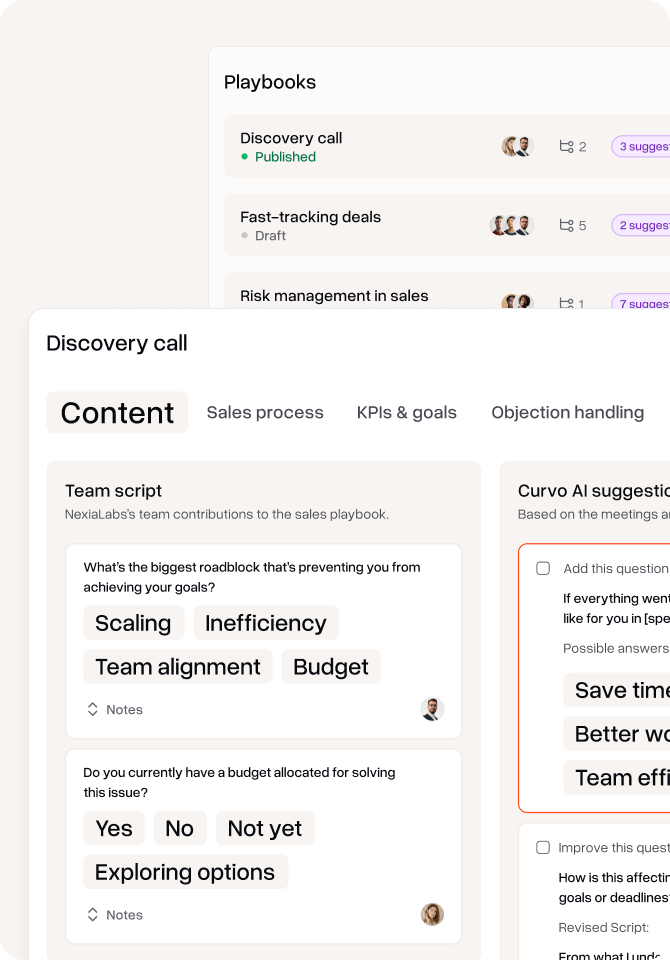Click avatars on the Discovery call playbook row
Image resolution: width=670 pixels, height=960 pixels.
[x=517, y=147]
